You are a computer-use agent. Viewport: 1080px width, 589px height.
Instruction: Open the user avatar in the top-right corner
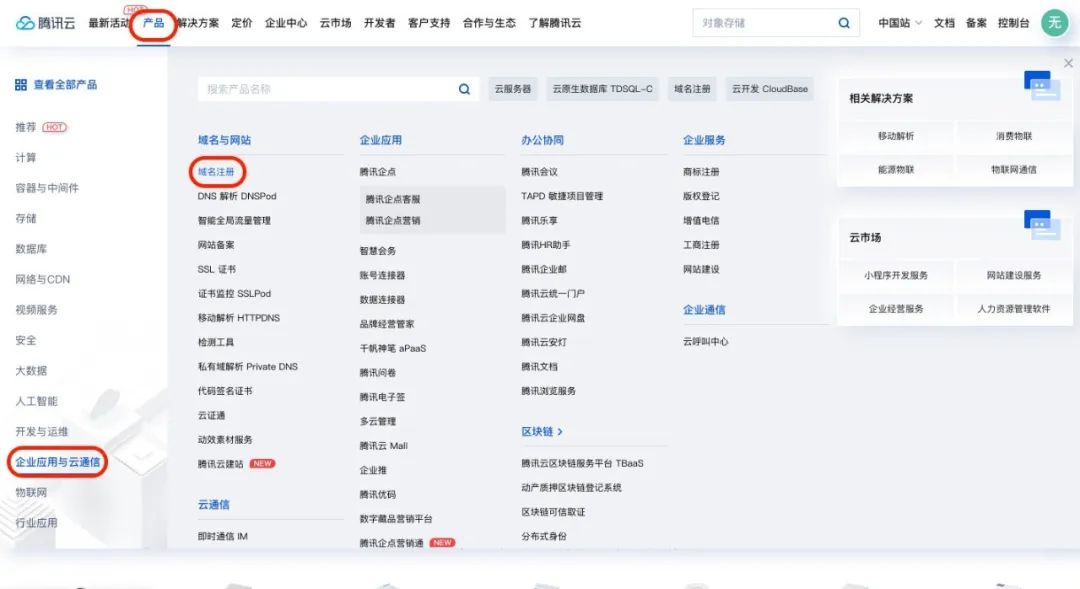point(1054,23)
